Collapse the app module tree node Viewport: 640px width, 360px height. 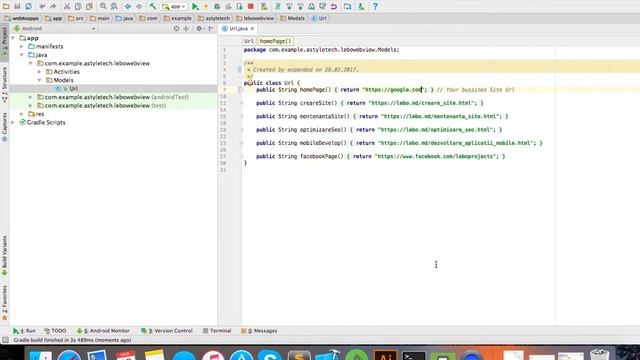(13, 38)
